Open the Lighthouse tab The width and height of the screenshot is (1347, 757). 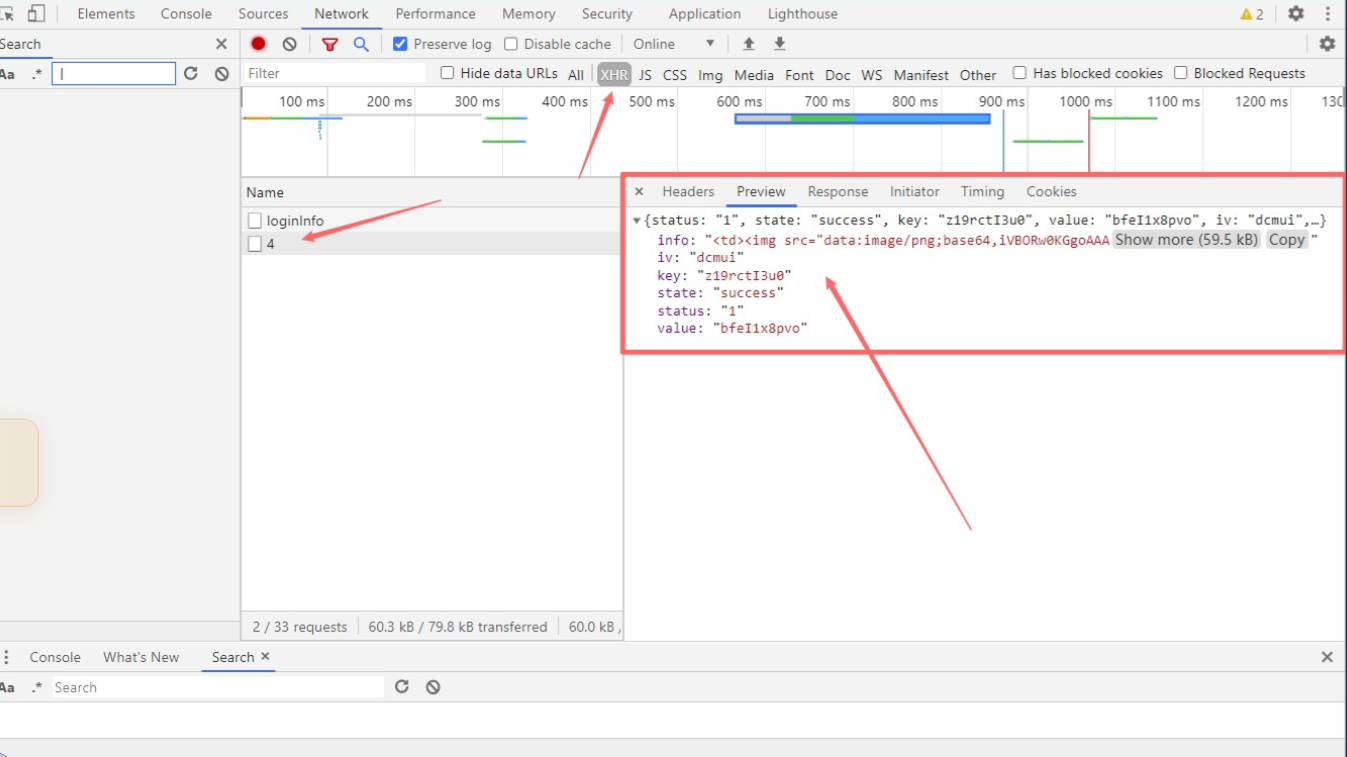coord(803,14)
